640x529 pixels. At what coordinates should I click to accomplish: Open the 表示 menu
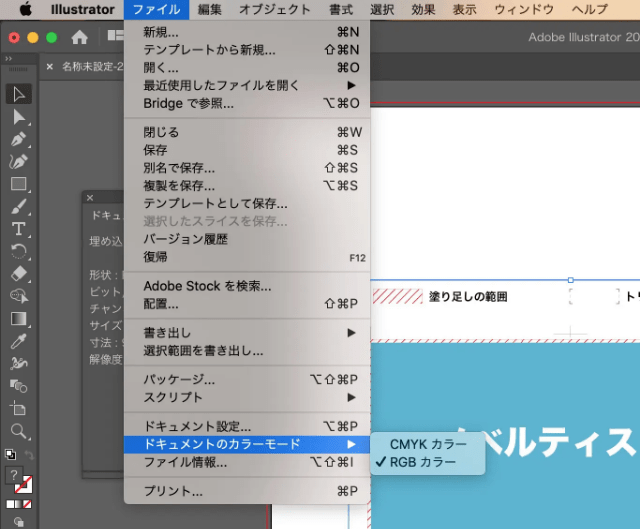pos(465,9)
